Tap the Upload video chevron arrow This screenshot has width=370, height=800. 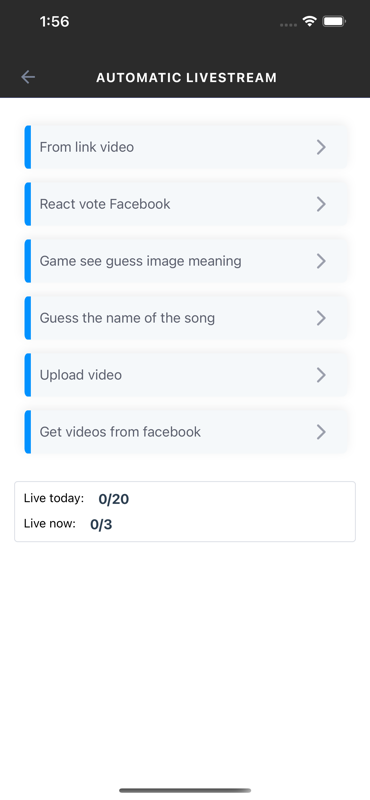point(321,375)
